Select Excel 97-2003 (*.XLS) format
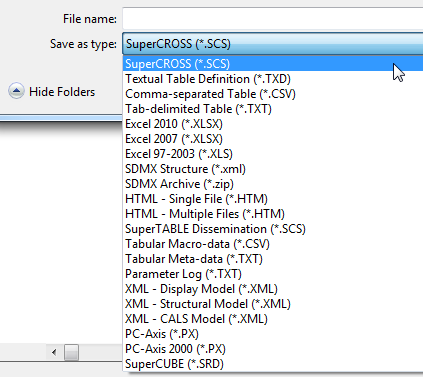Image resolution: width=423 pixels, height=377 pixels. (x=273, y=154)
